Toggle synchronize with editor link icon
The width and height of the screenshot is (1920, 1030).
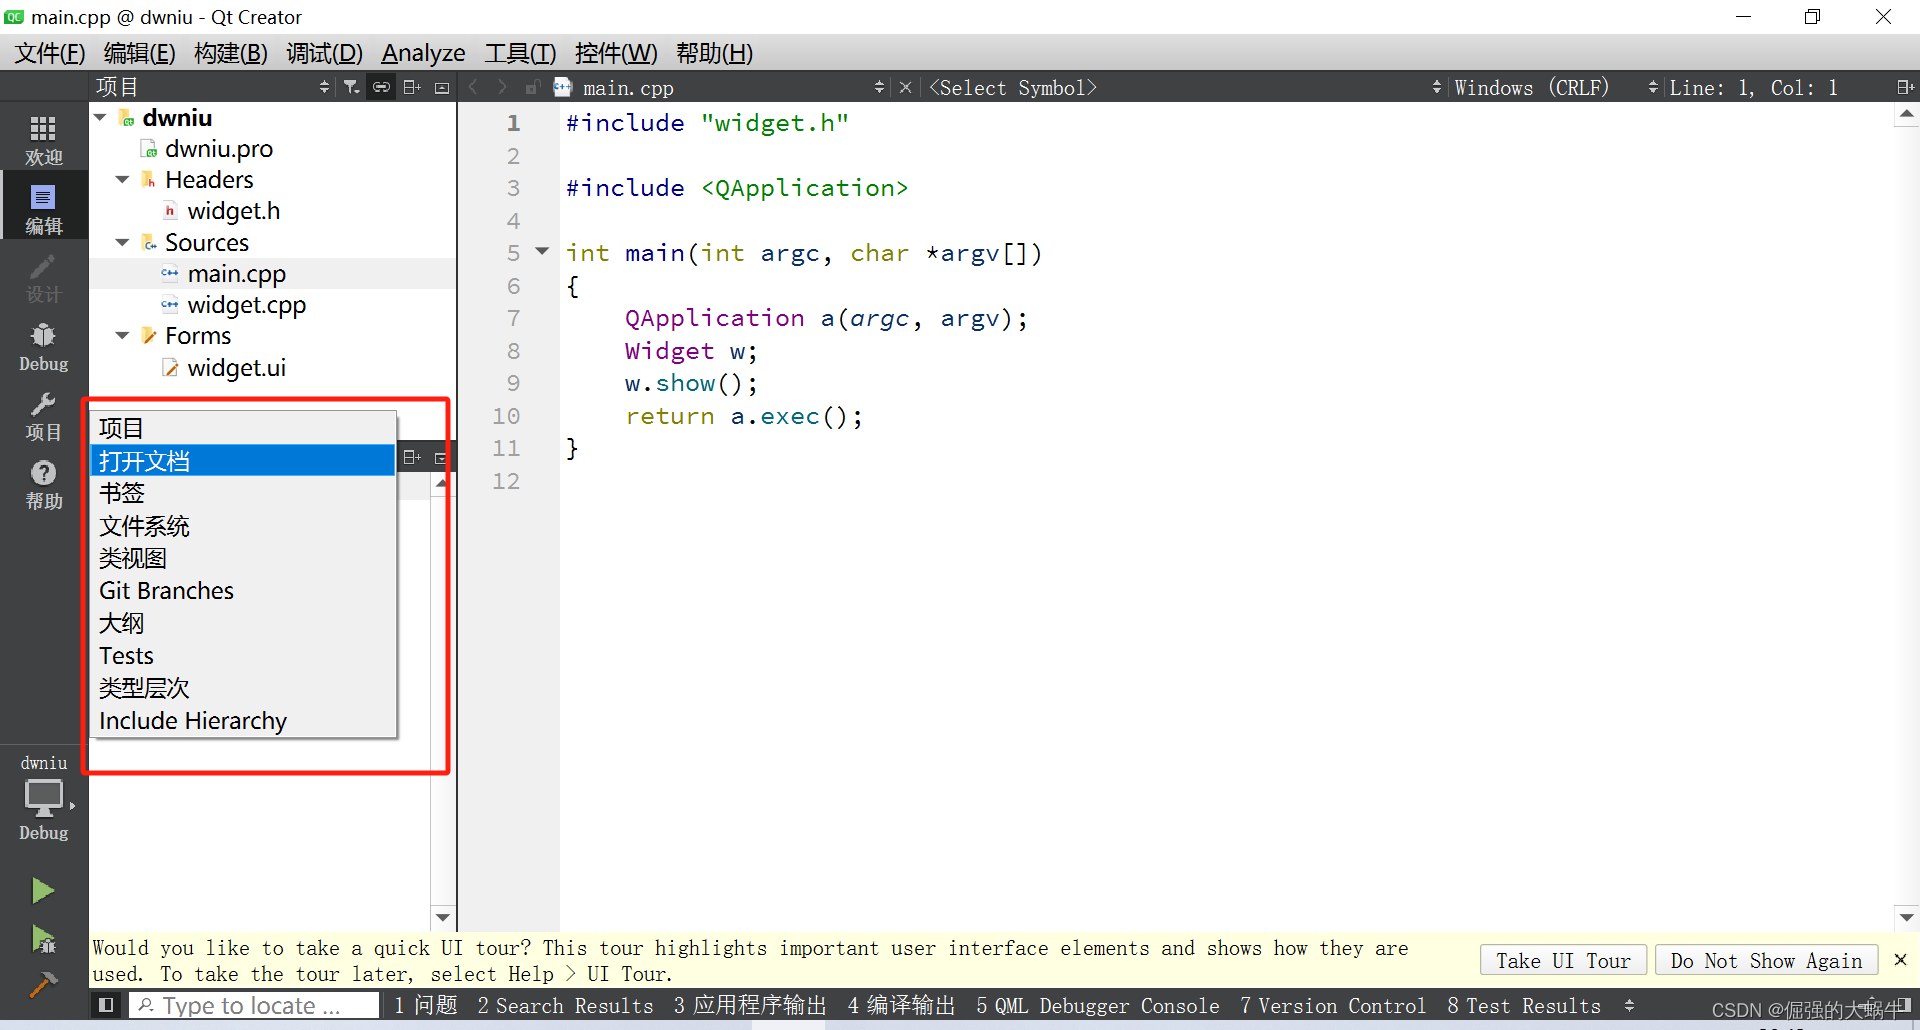tap(381, 88)
